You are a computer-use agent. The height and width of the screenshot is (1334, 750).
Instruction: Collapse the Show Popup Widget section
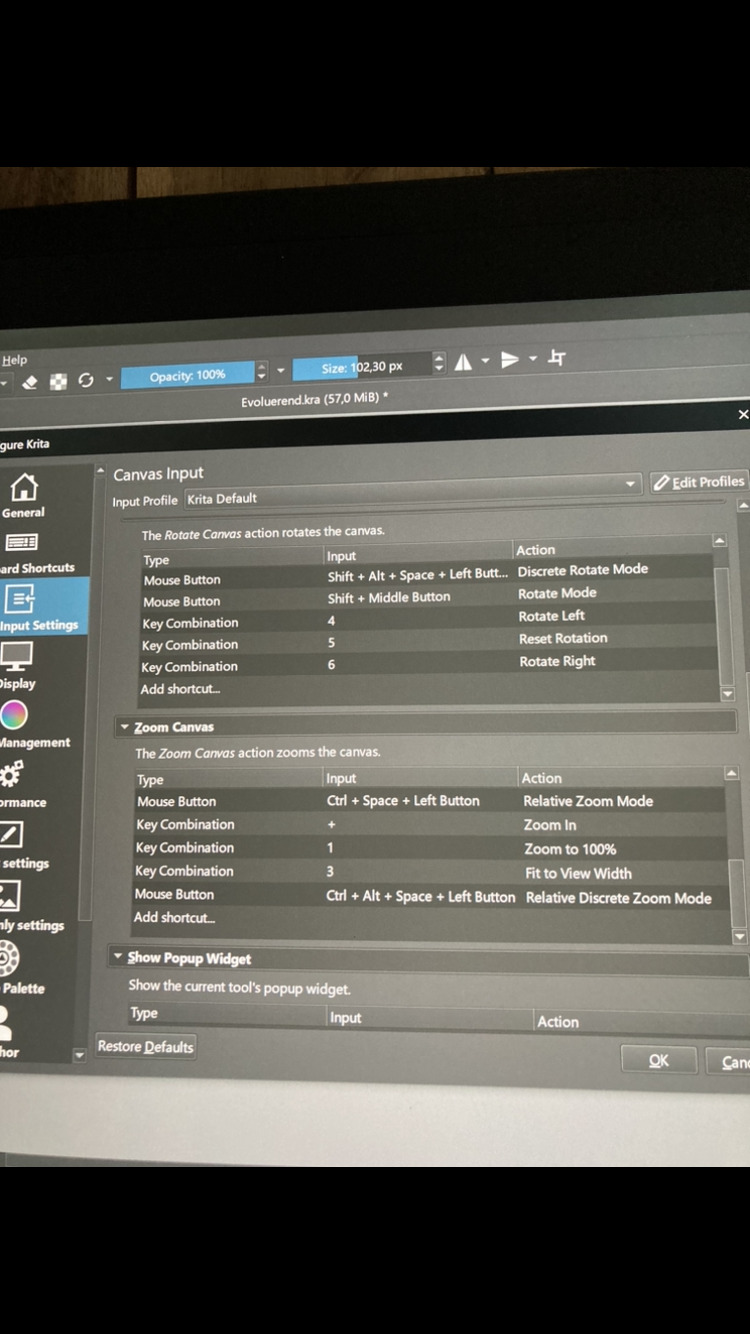click(118, 957)
